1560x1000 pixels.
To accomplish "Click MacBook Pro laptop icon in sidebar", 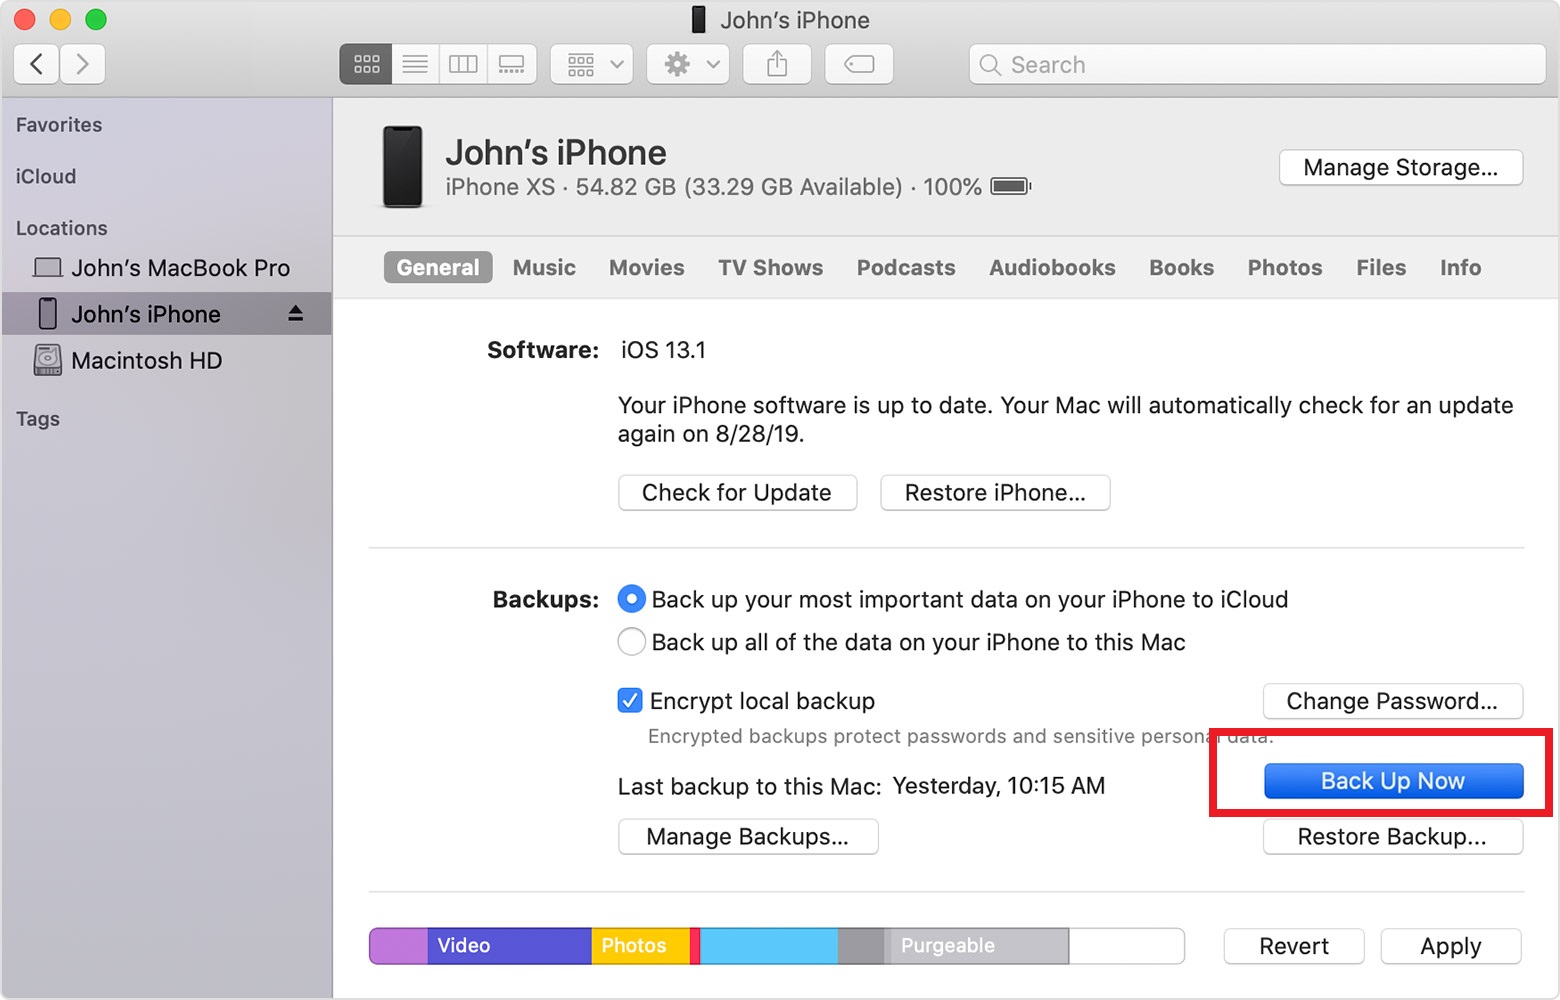I will point(47,268).
